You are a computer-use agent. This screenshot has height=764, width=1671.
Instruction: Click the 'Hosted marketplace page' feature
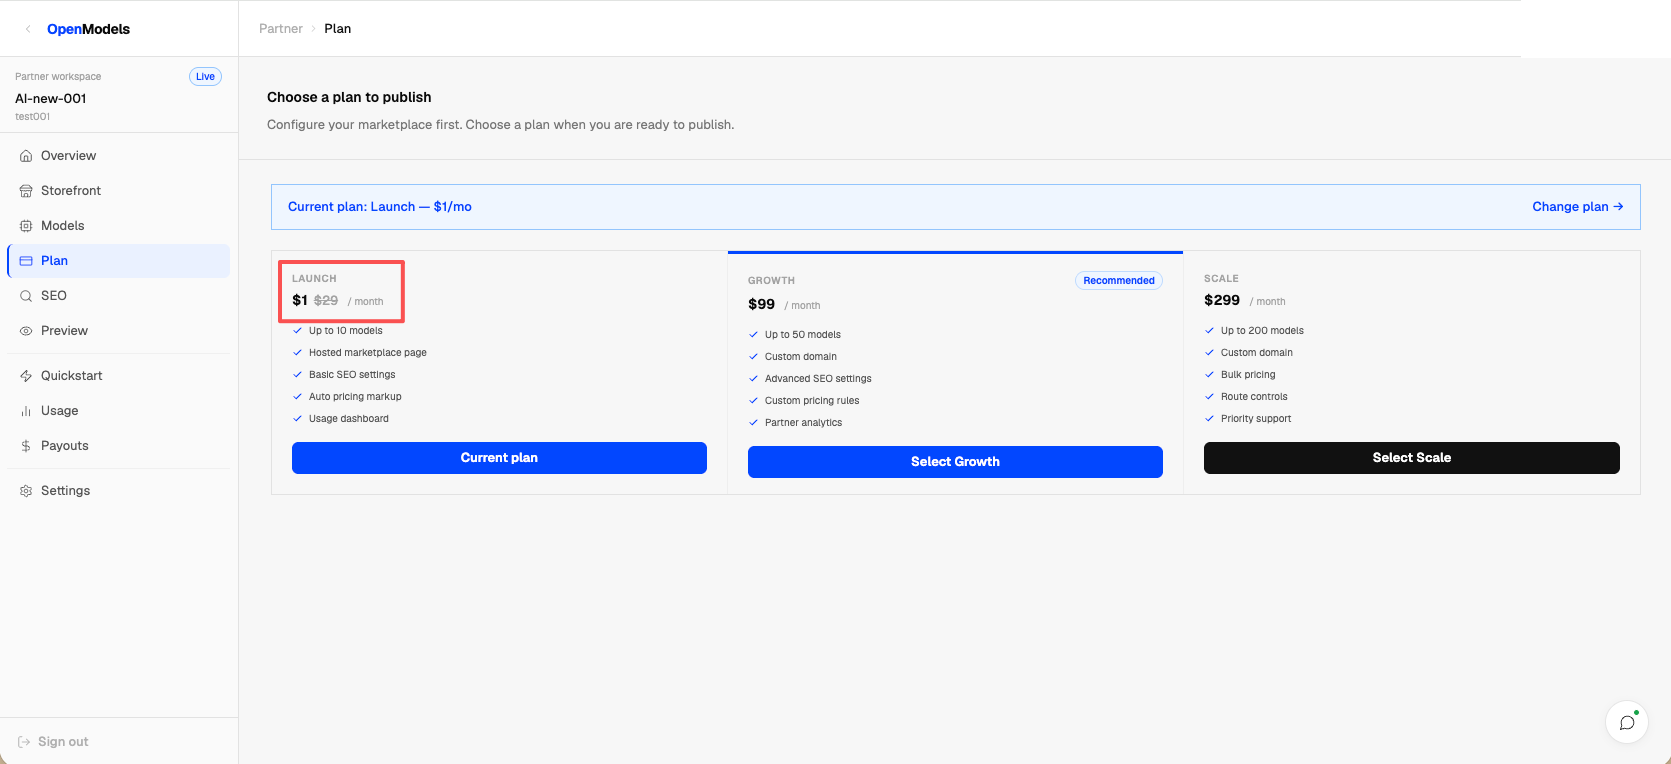tap(368, 353)
